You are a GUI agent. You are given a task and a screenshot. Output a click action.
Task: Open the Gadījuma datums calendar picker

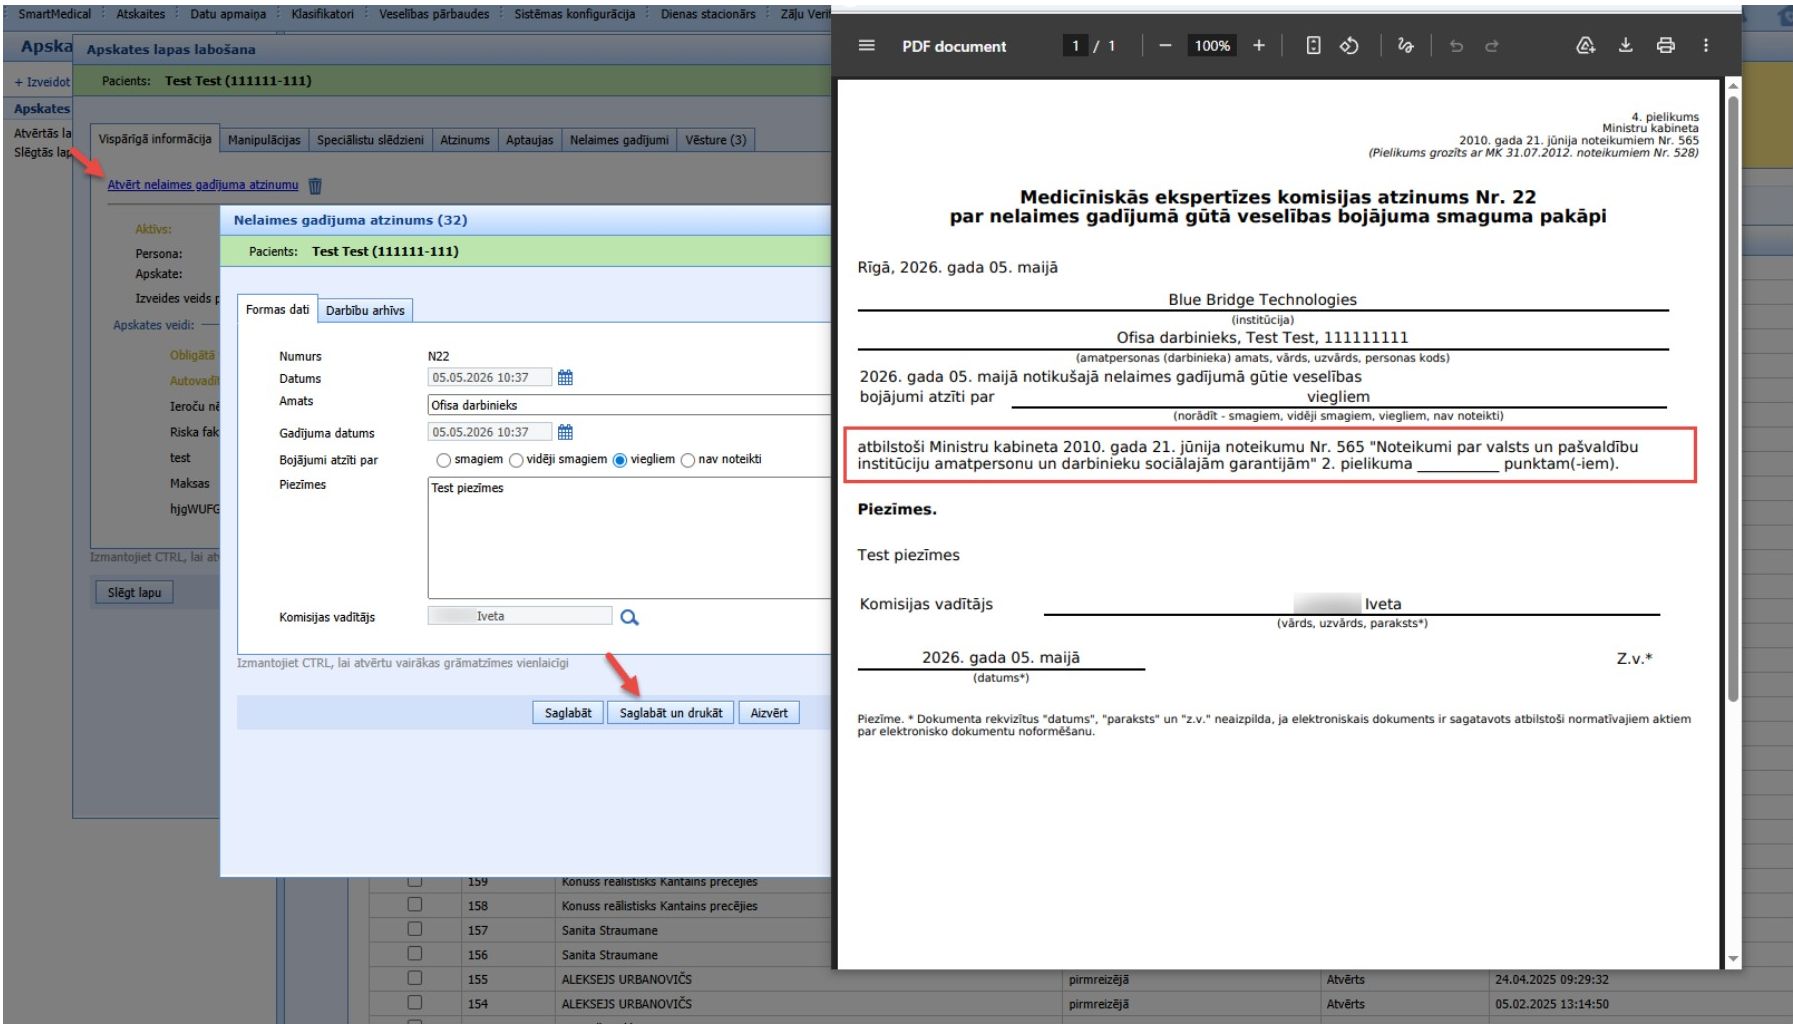pyautogui.click(x=565, y=432)
